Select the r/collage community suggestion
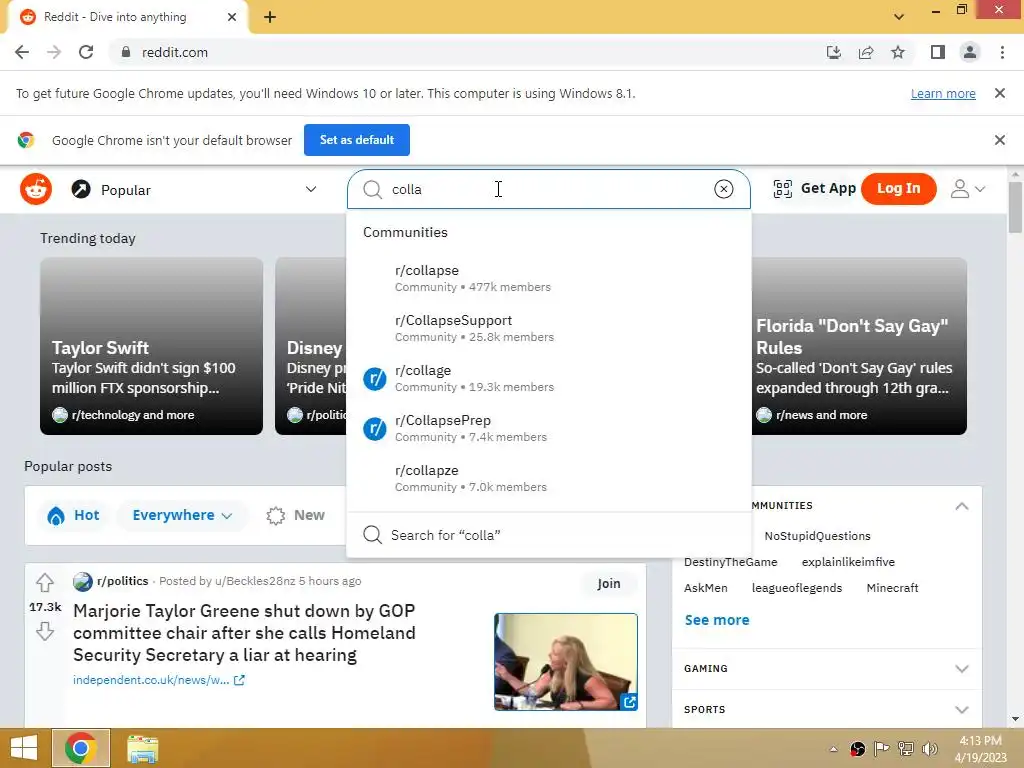This screenshot has height=768, width=1024. 549,378
